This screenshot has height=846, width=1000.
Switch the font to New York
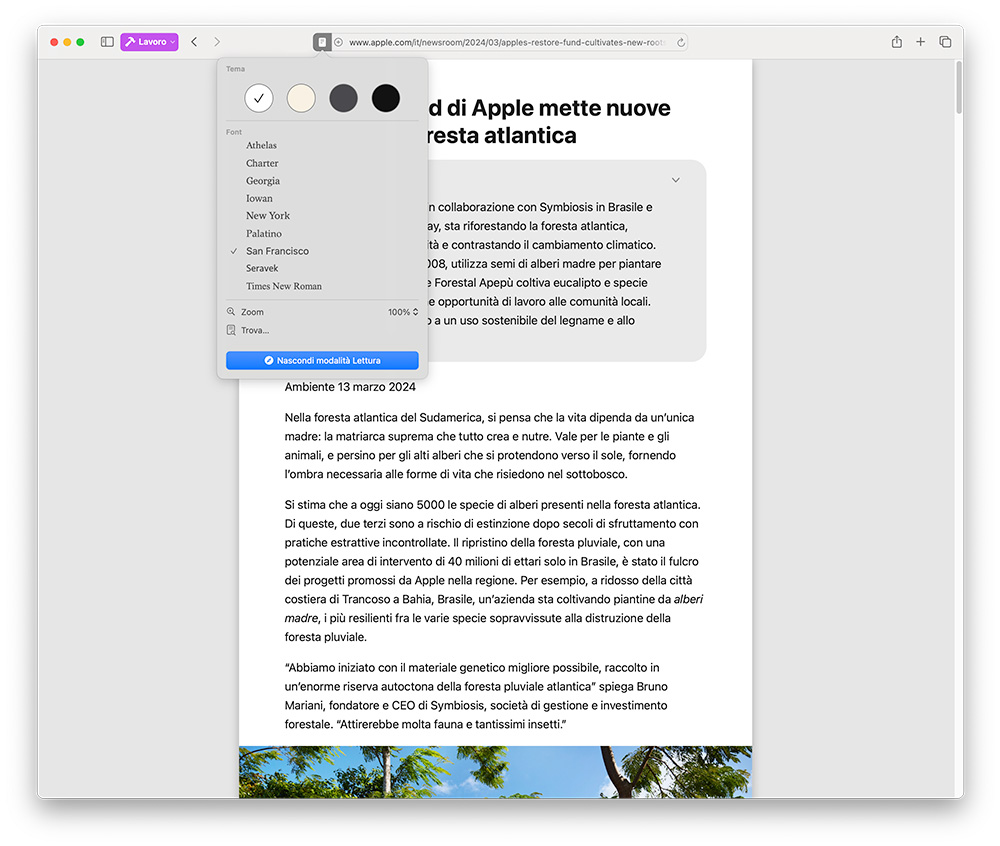pos(267,215)
